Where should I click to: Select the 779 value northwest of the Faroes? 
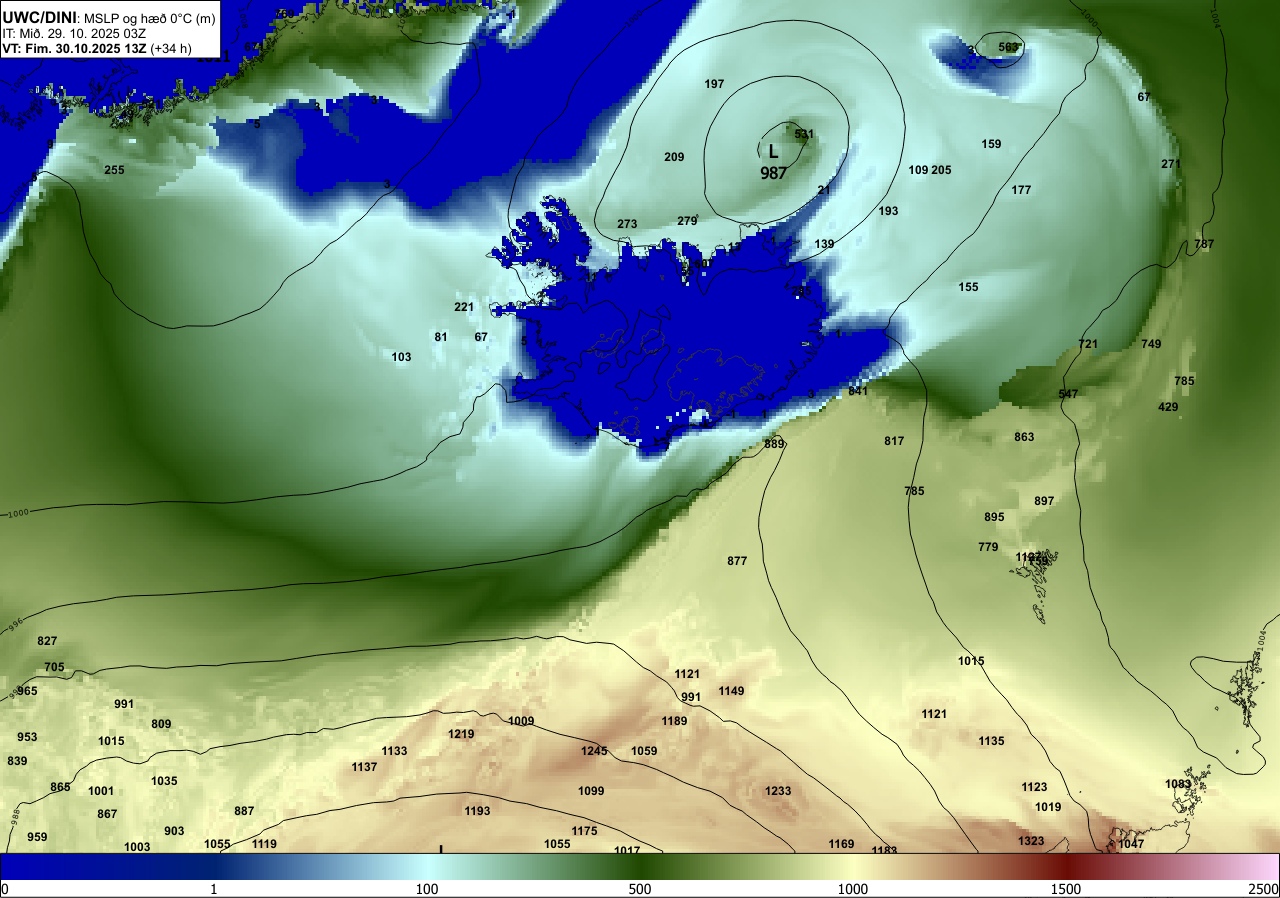pyautogui.click(x=988, y=547)
